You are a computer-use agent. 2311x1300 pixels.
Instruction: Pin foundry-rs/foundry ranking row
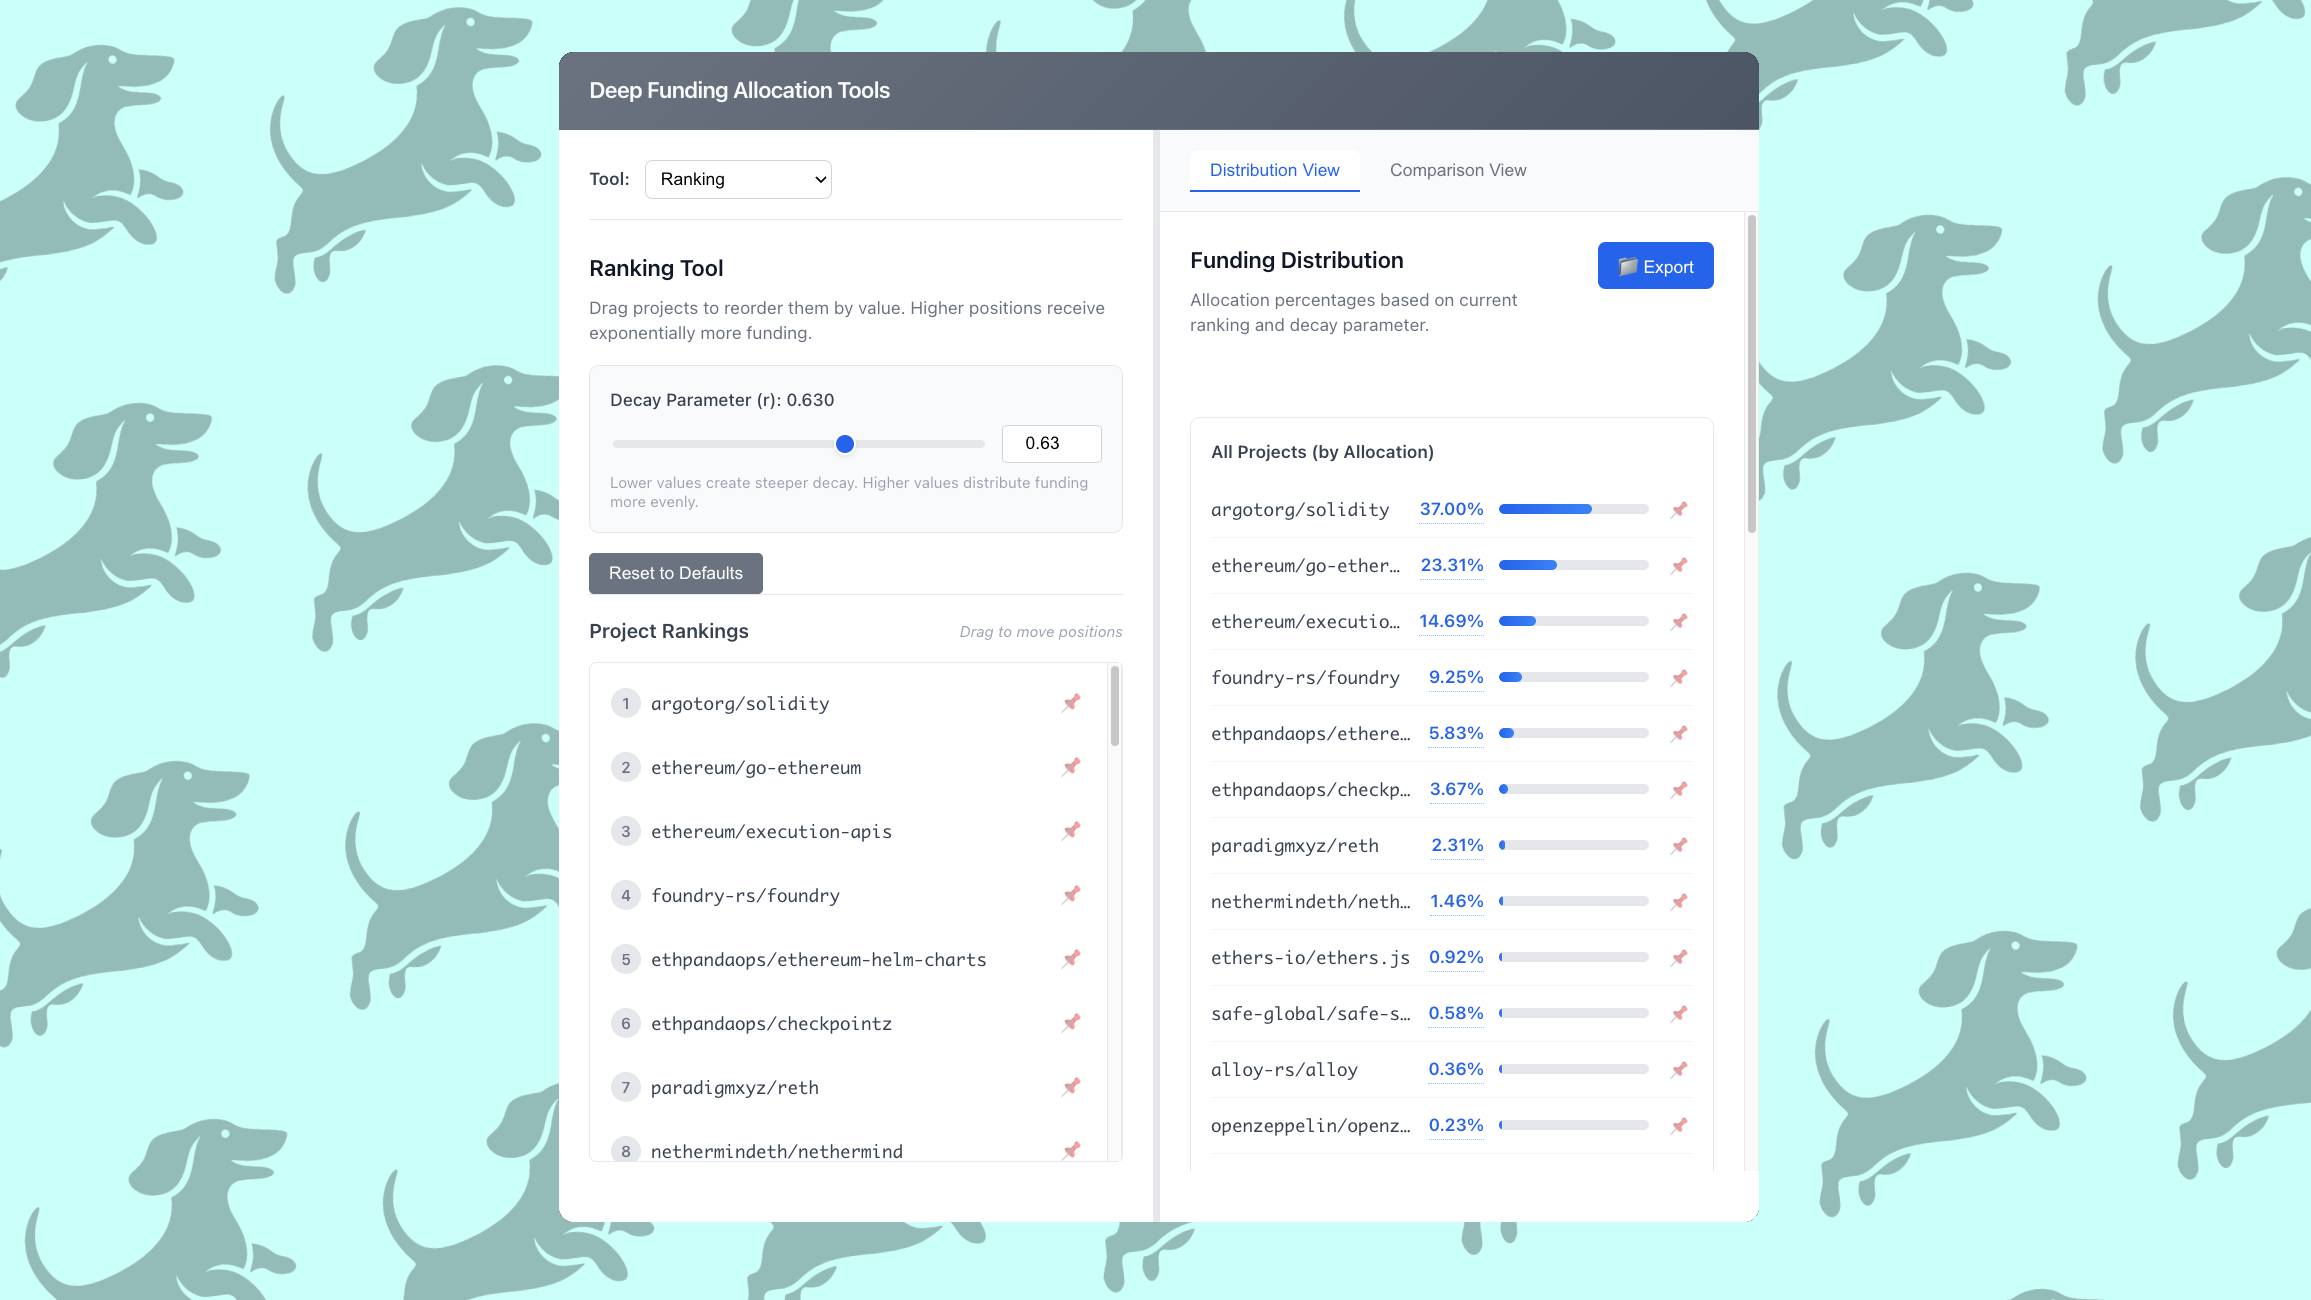click(1071, 895)
